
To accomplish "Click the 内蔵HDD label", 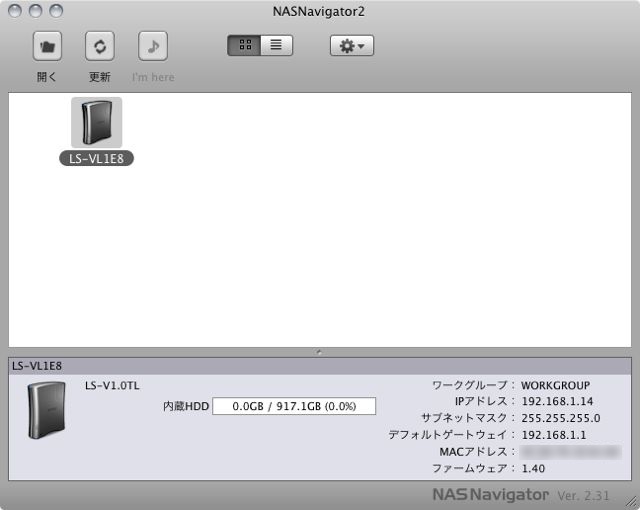I will 186,406.
